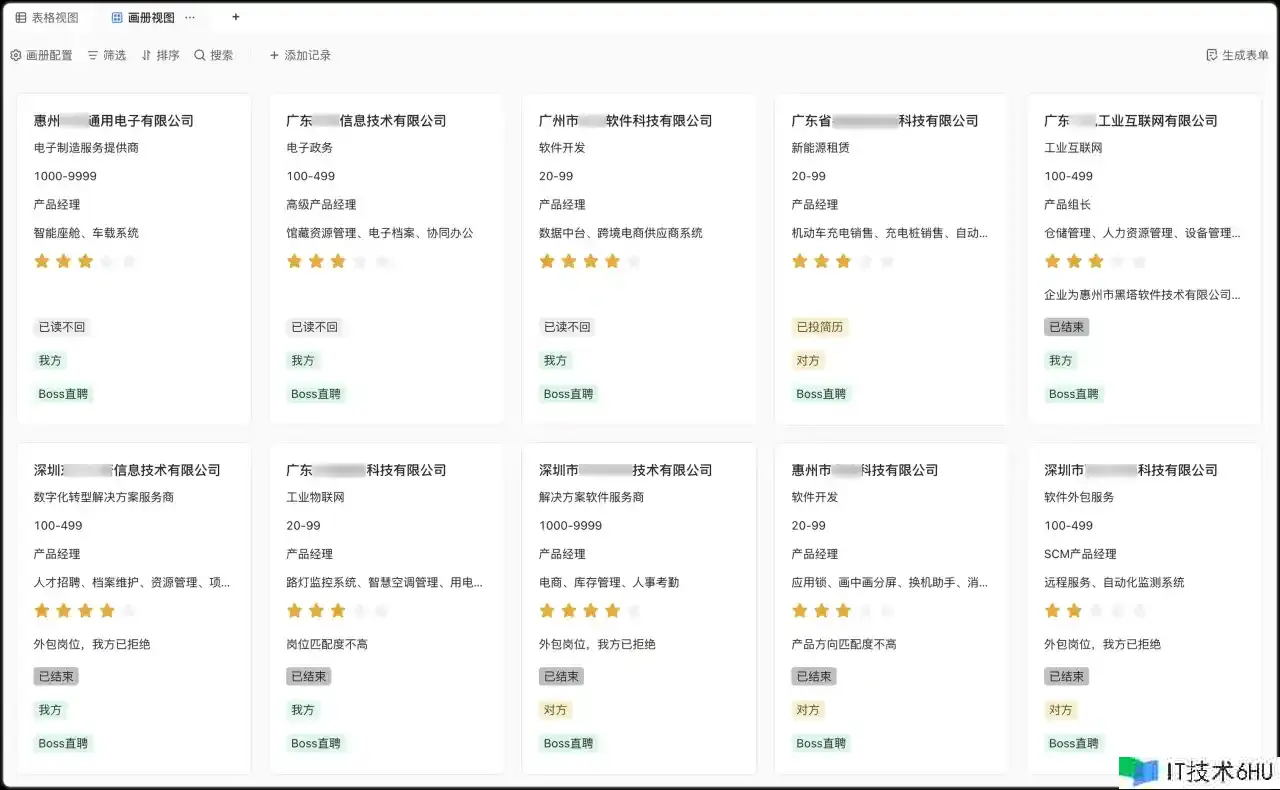This screenshot has width=1280, height=790.
Task: Open 画册视图 tab's three-dot more menu
Action: [x=190, y=18]
